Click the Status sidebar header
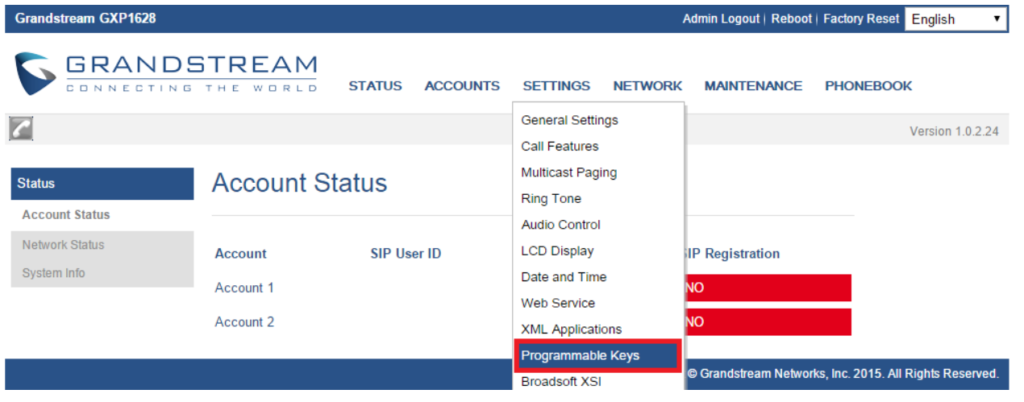Screen dimensions: 1024x402 [103, 183]
